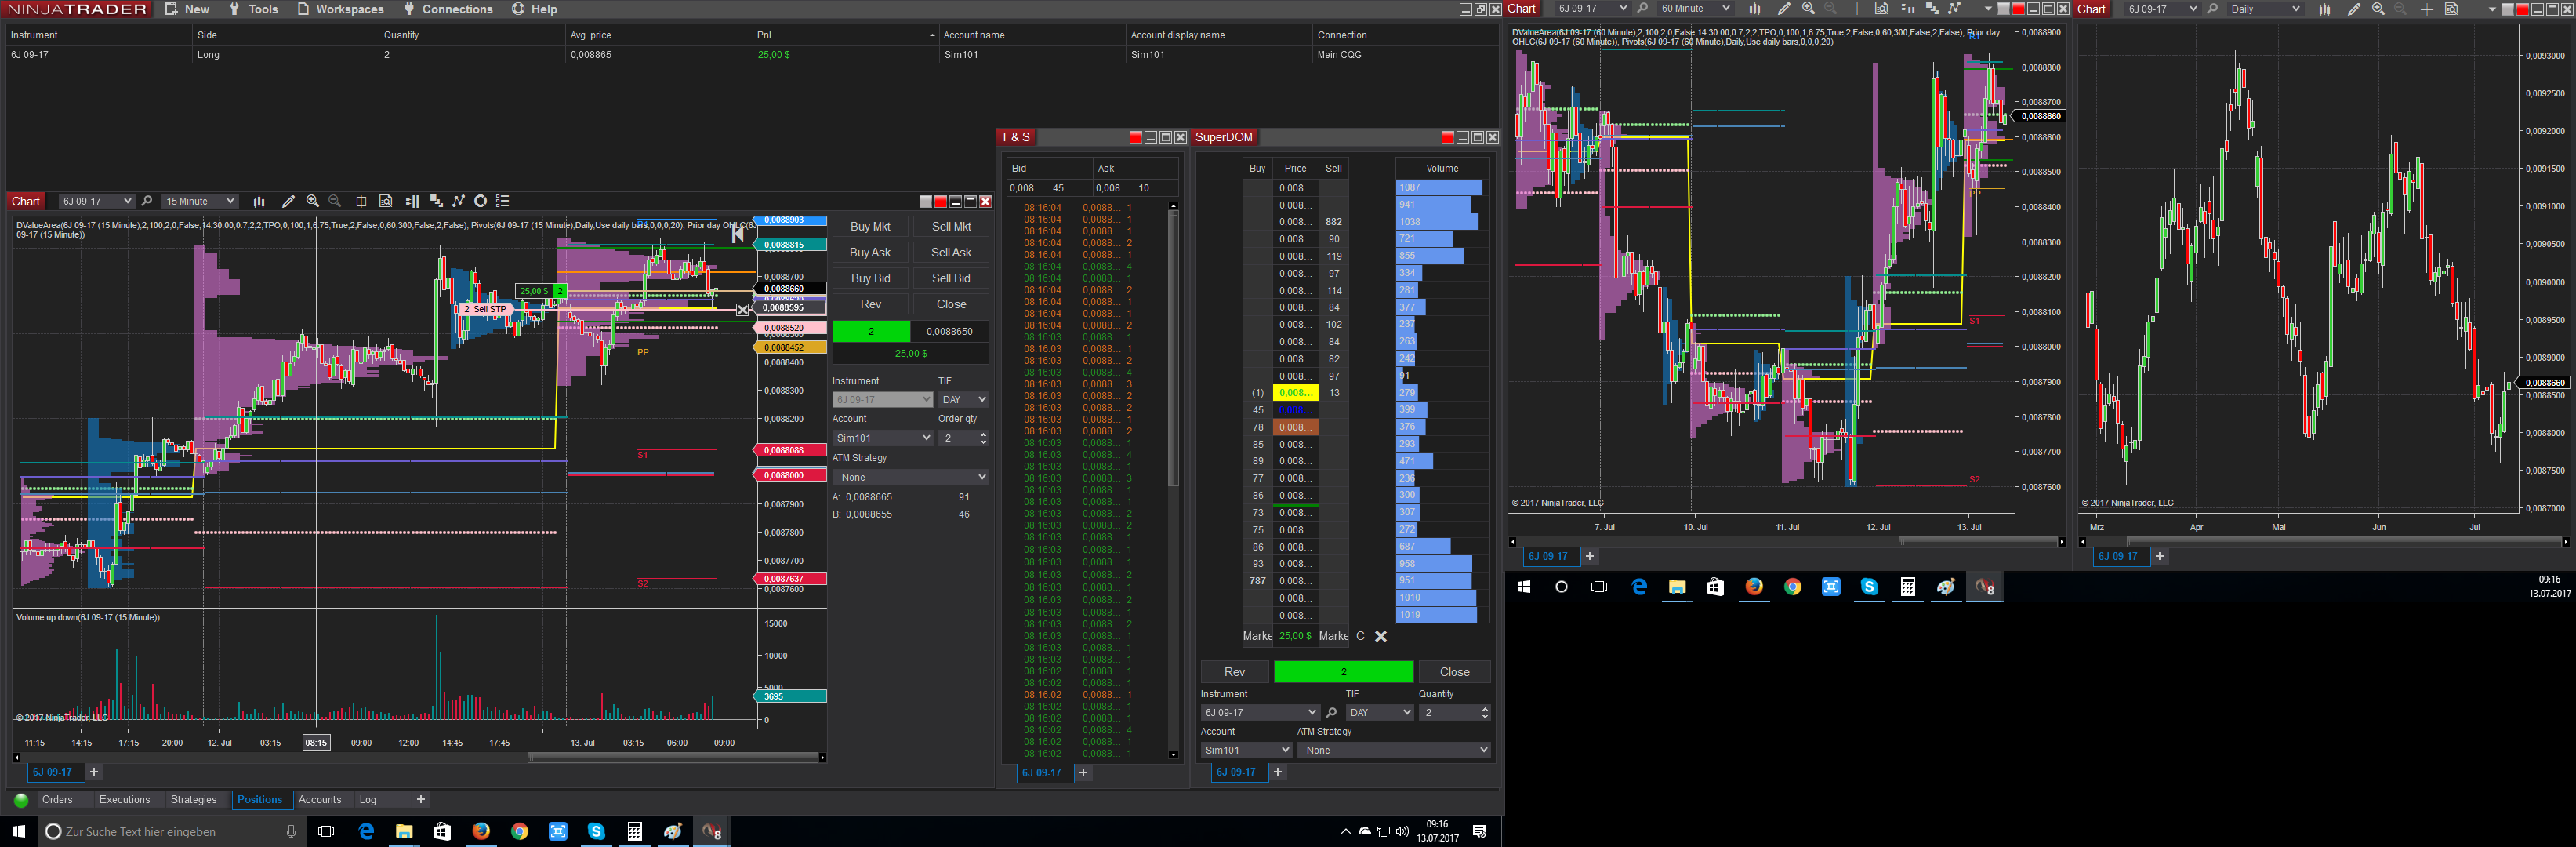Search instrument magnifier in SuperDOM
This screenshot has width=2576, height=847.
[x=1331, y=713]
